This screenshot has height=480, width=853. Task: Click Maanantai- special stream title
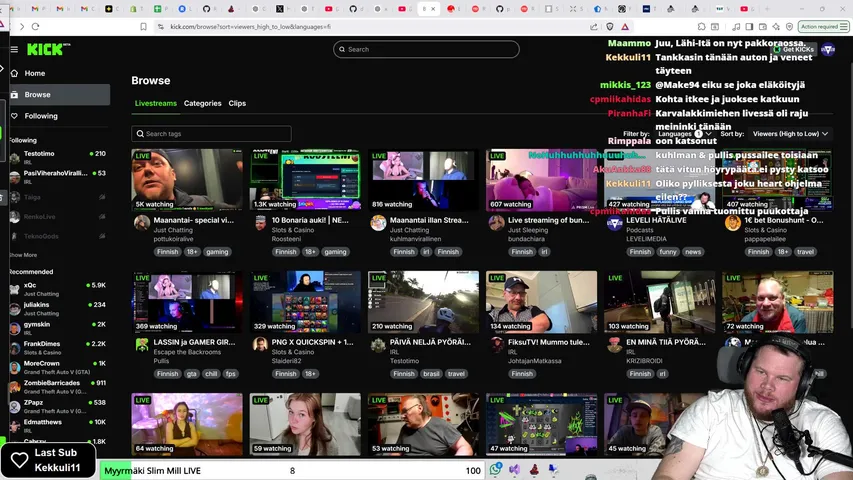tap(194, 220)
